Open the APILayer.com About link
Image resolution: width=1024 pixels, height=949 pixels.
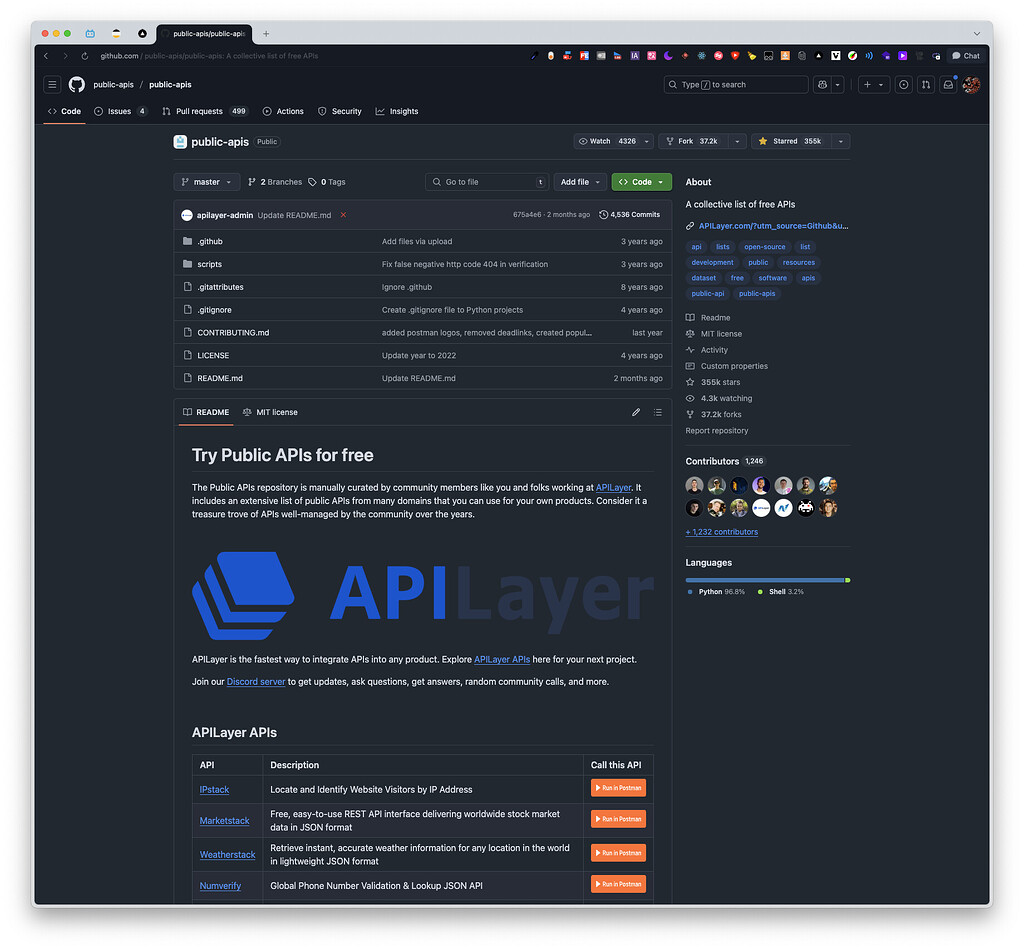click(773, 226)
